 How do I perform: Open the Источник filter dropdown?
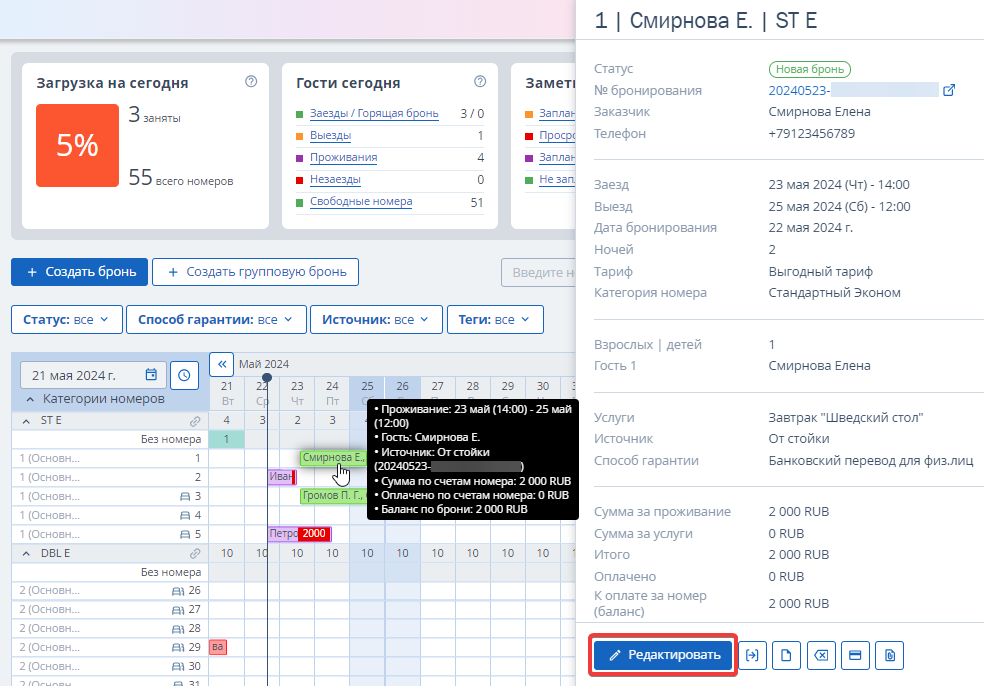[377, 319]
